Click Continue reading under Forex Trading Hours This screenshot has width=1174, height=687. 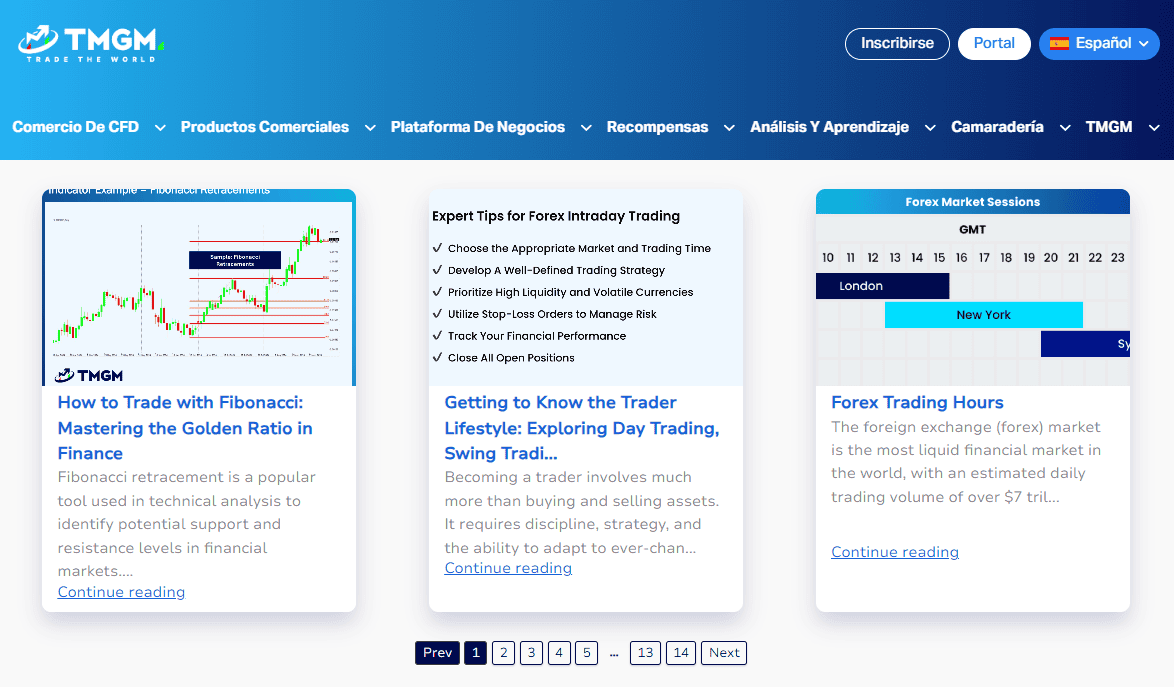[x=894, y=552]
